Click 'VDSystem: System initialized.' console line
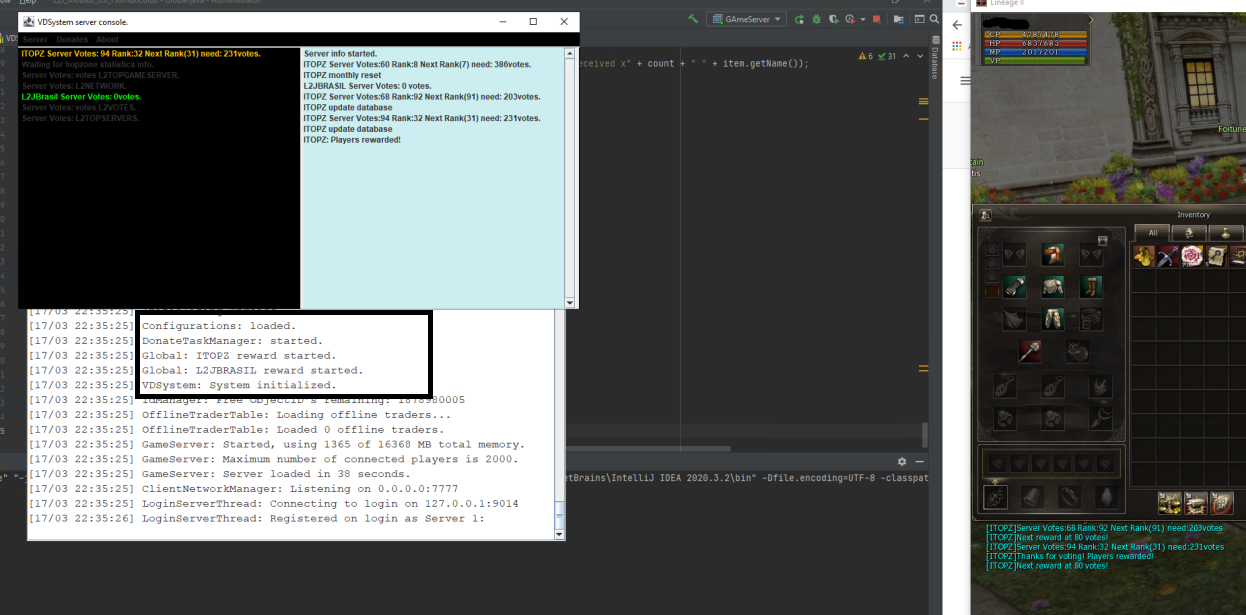This screenshot has height=615, width=1246. (239, 385)
